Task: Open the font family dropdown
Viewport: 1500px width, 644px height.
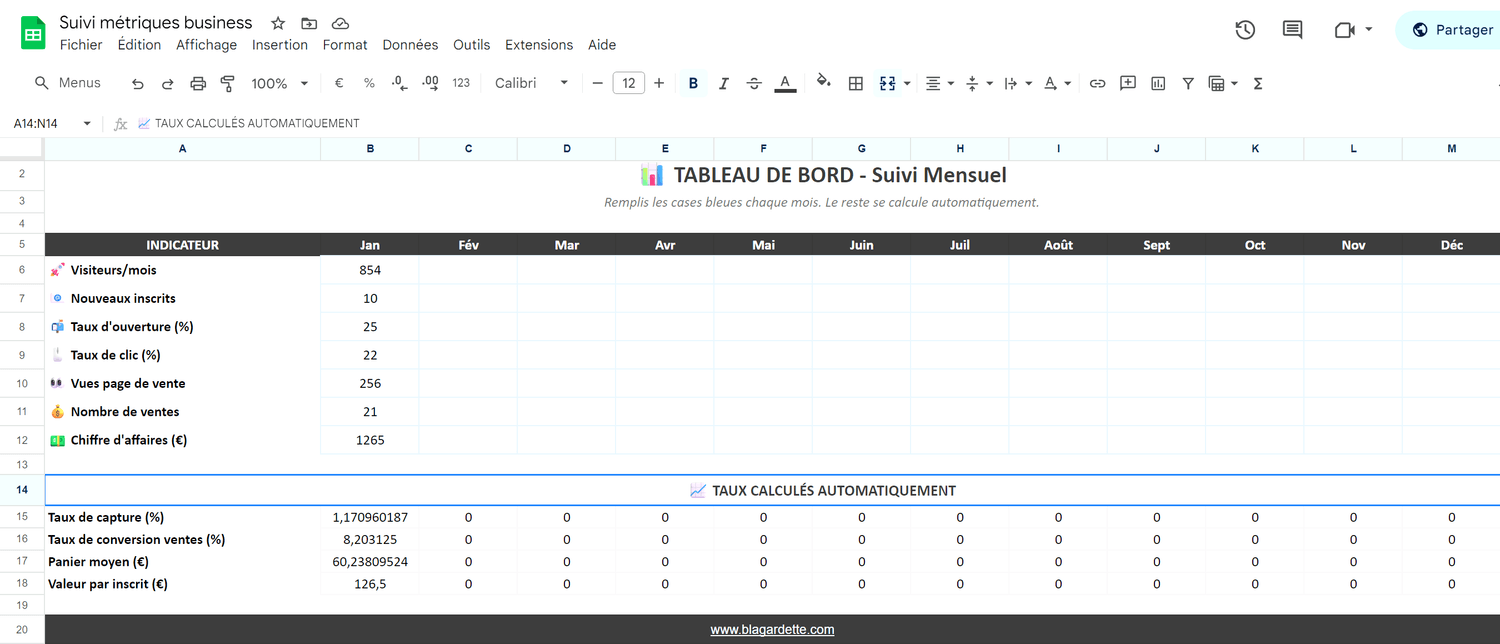Action: [531, 83]
